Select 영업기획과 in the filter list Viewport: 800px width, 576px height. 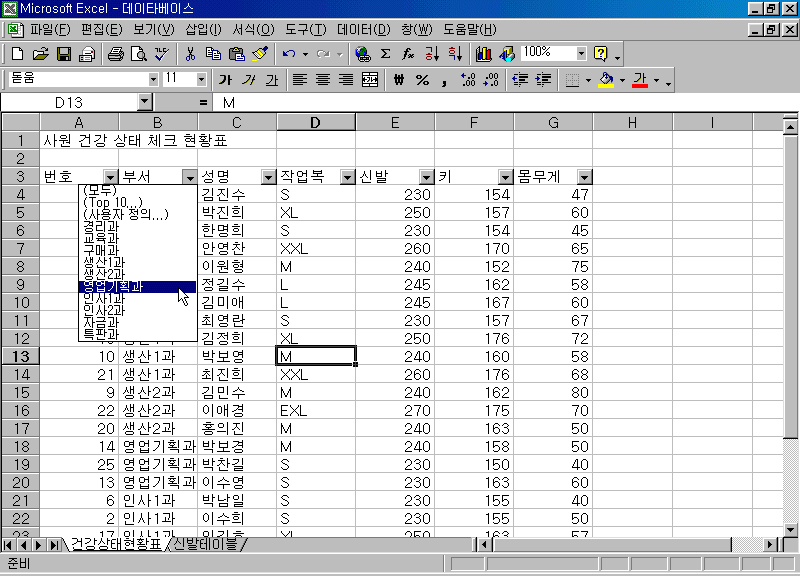pos(113,286)
